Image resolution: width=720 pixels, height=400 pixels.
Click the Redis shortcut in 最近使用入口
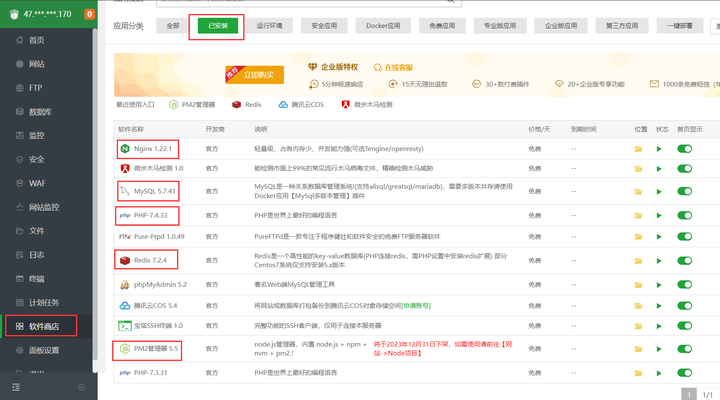251,103
